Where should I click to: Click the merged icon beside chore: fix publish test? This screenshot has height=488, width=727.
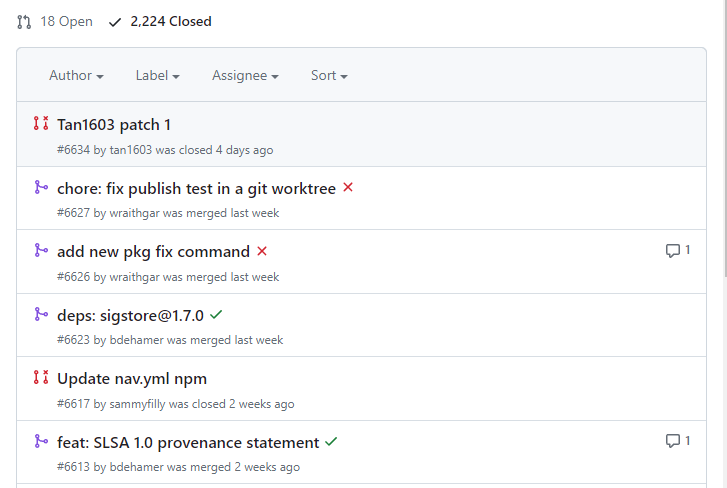tap(41, 187)
